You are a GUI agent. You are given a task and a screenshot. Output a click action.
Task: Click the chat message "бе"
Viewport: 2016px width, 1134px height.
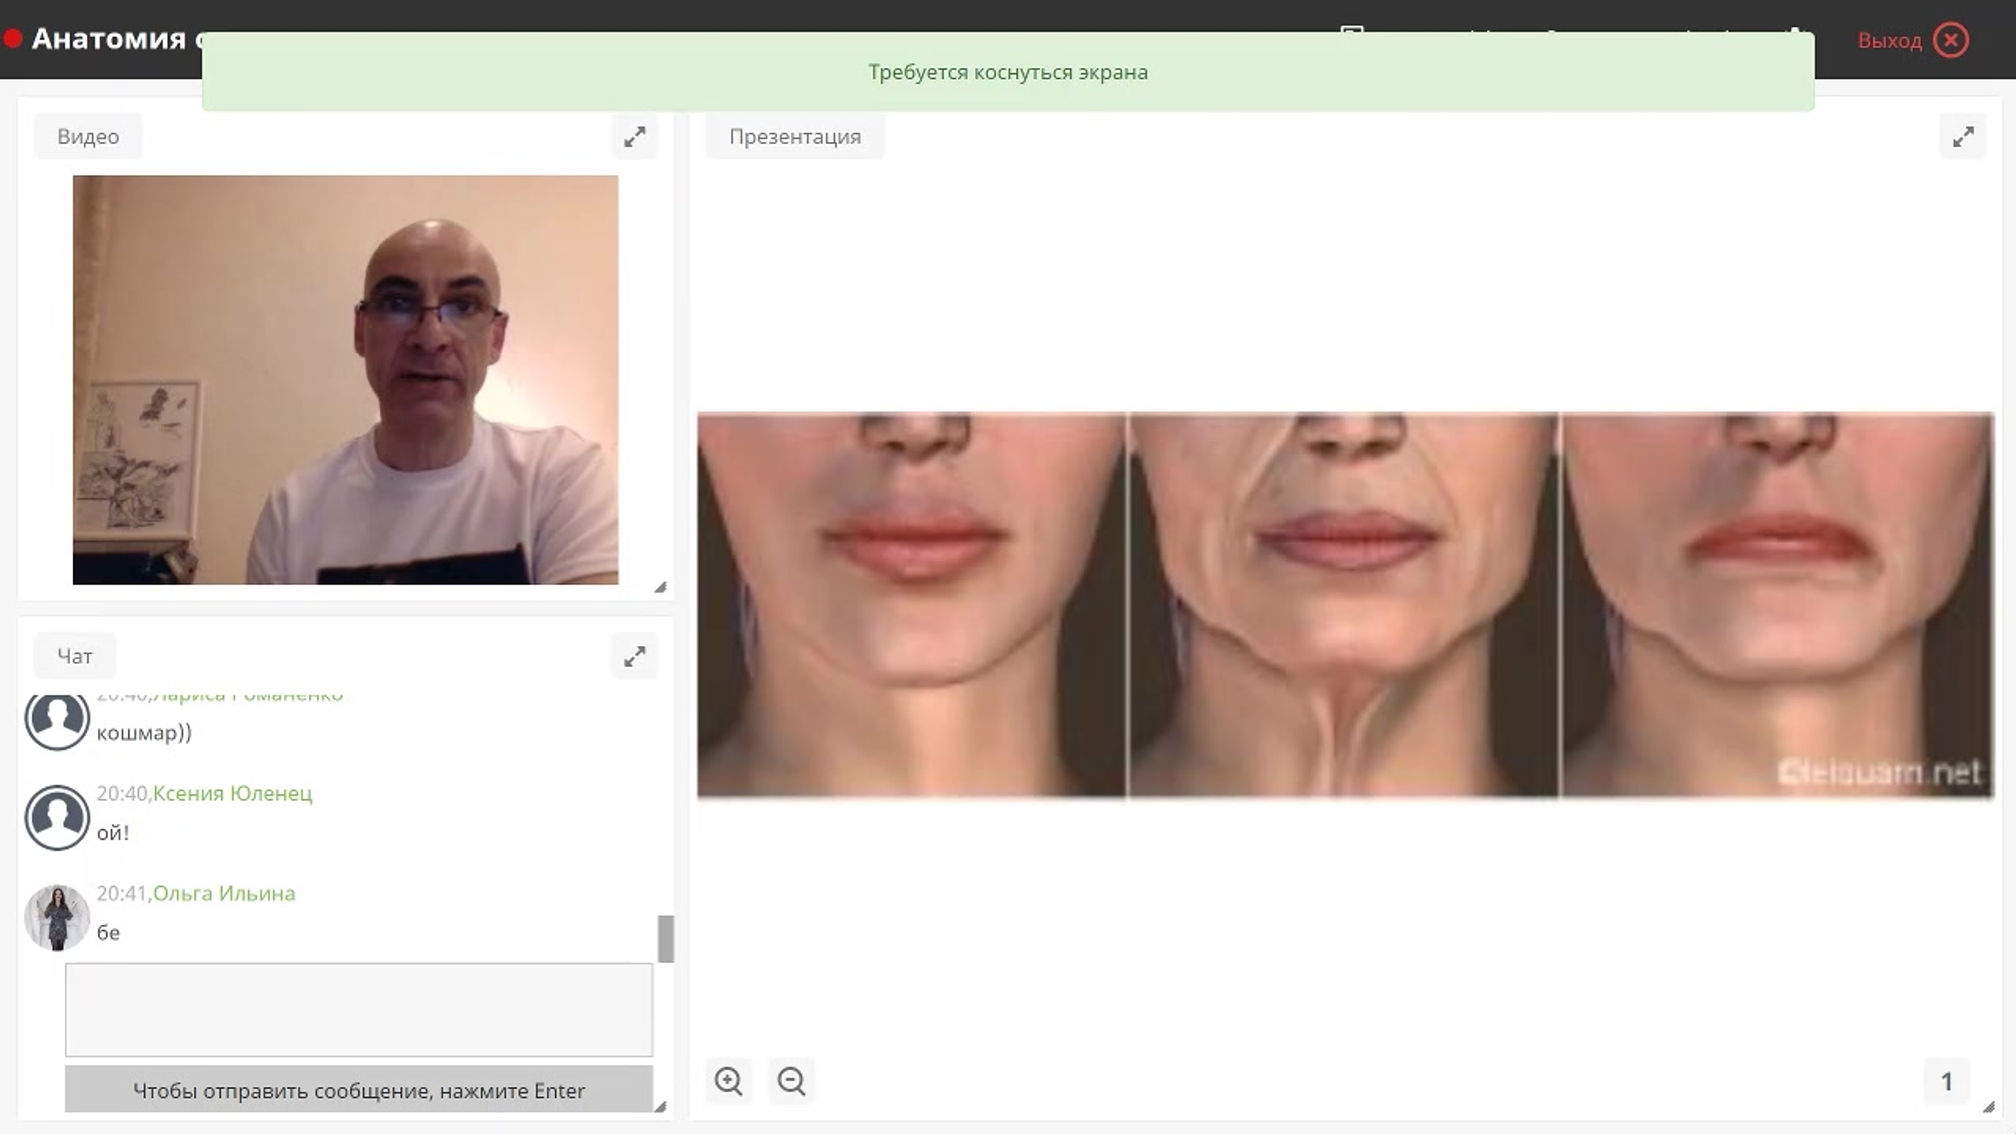tap(108, 933)
